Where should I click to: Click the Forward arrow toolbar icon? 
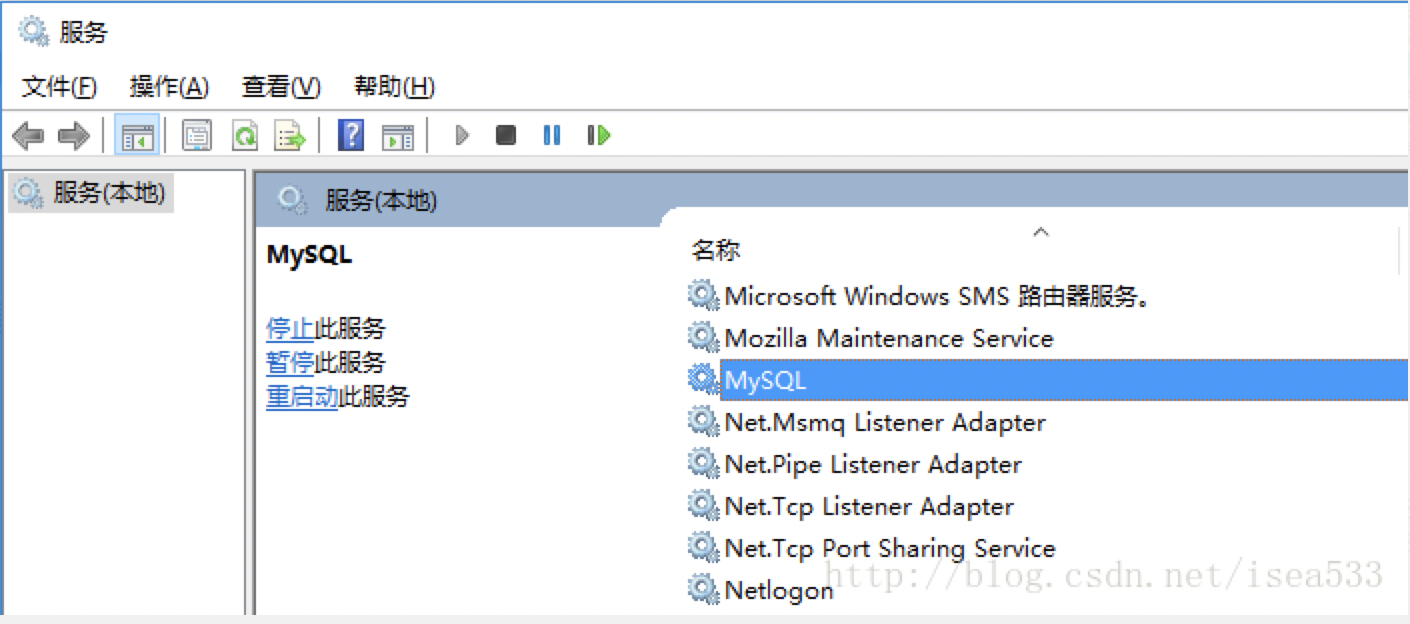74,135
